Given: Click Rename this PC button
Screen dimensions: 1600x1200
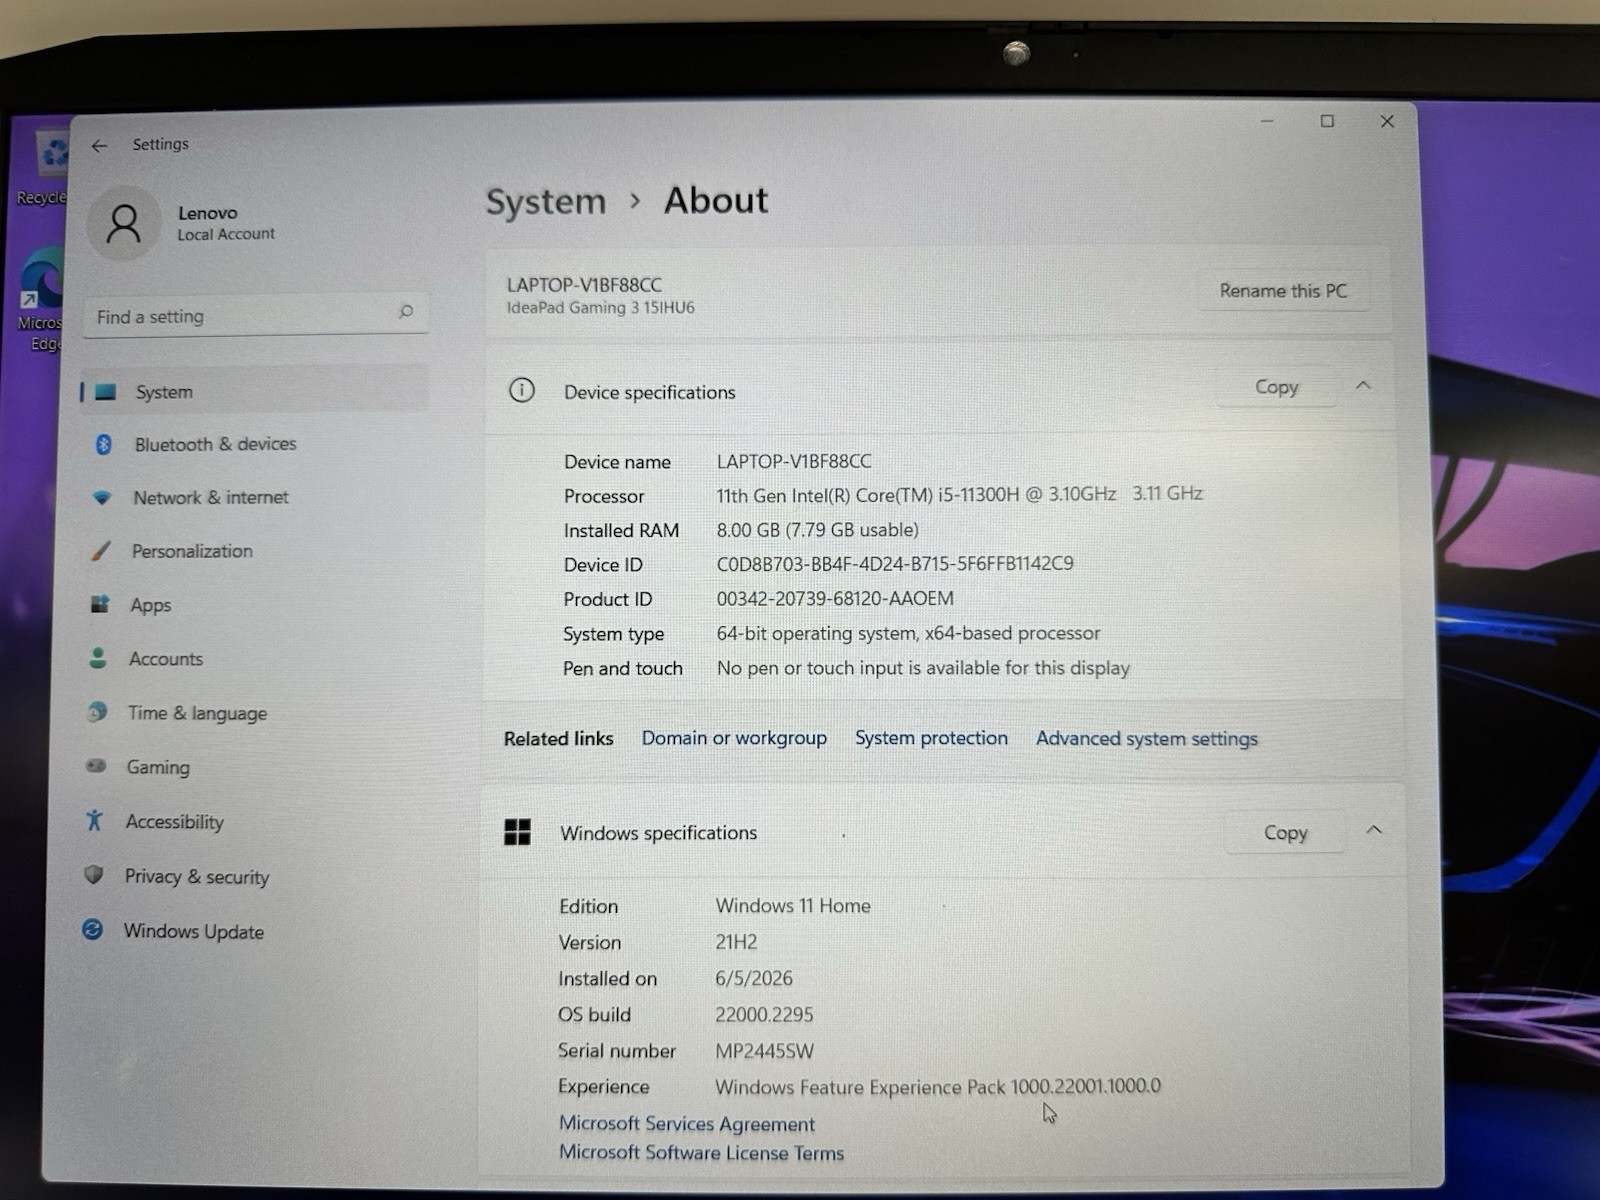Looking at the screenshot, I should pyautogui.click(x=1283, y=291).
